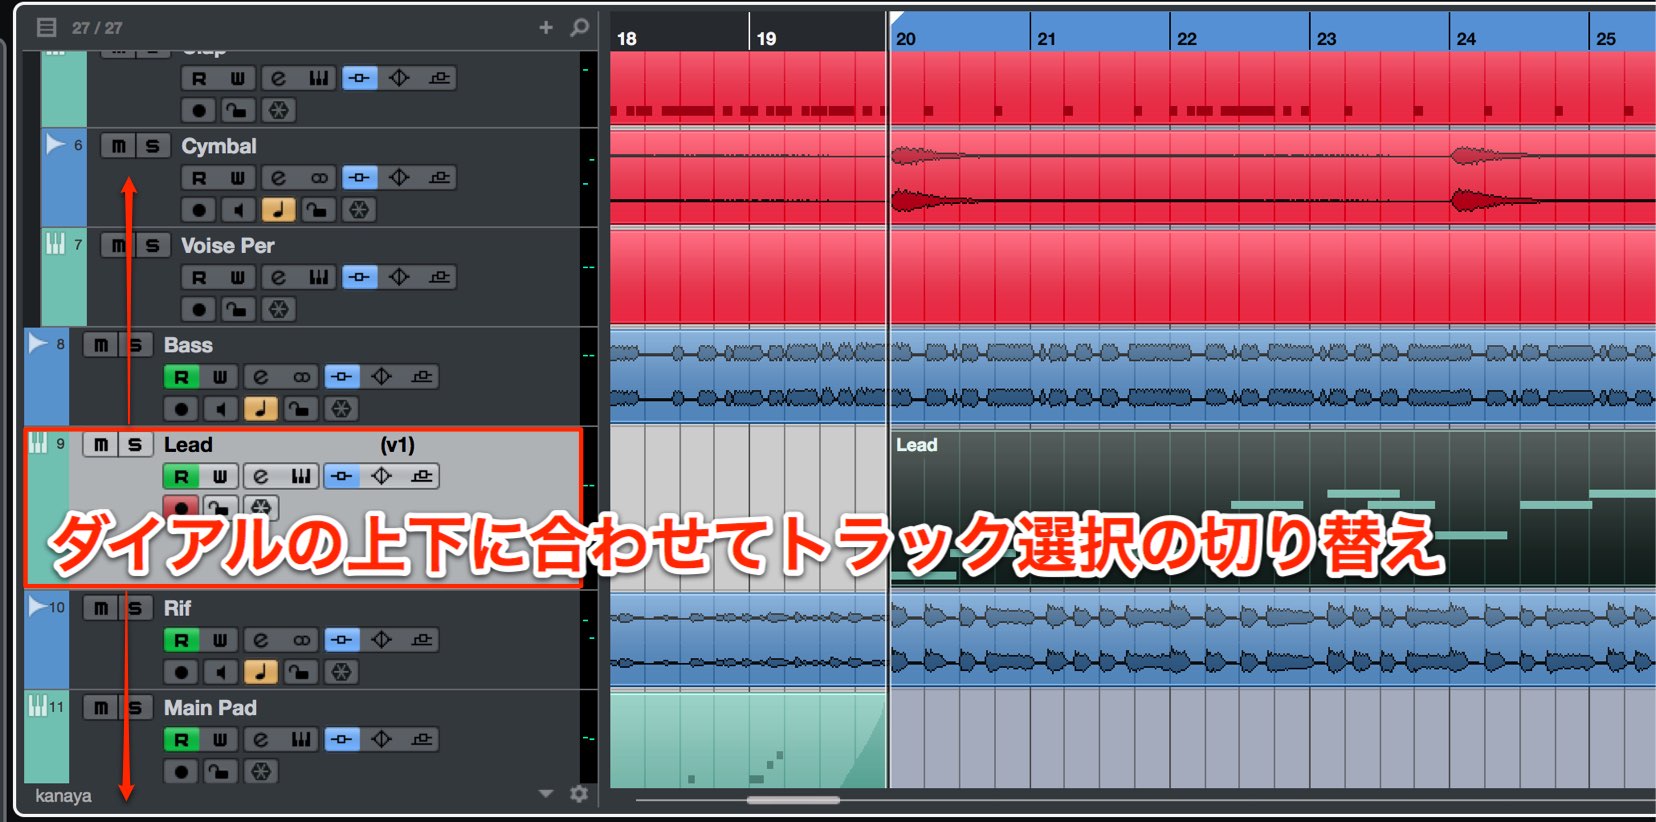Open track controls settings gear
The height and width of the screenshot is (822, 1656).
tap(579, 794)
